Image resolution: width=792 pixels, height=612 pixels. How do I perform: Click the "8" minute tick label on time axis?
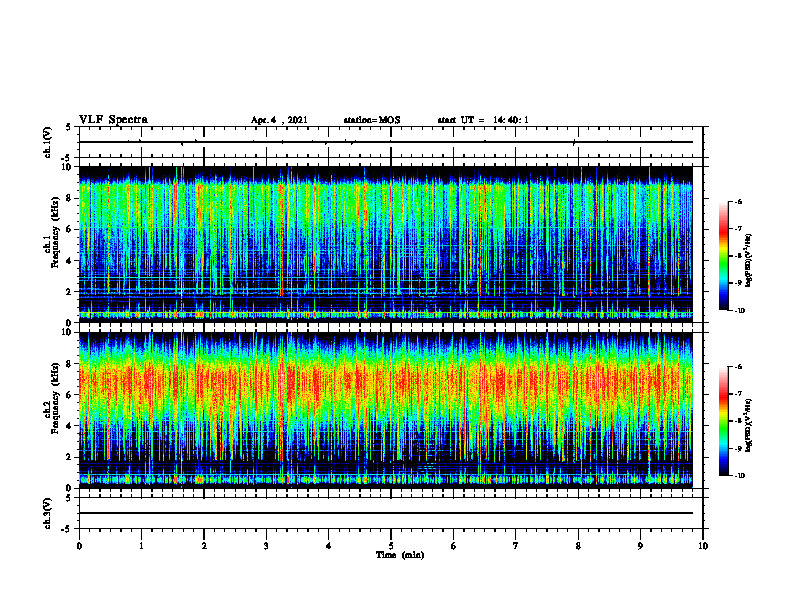coord(578,546)
